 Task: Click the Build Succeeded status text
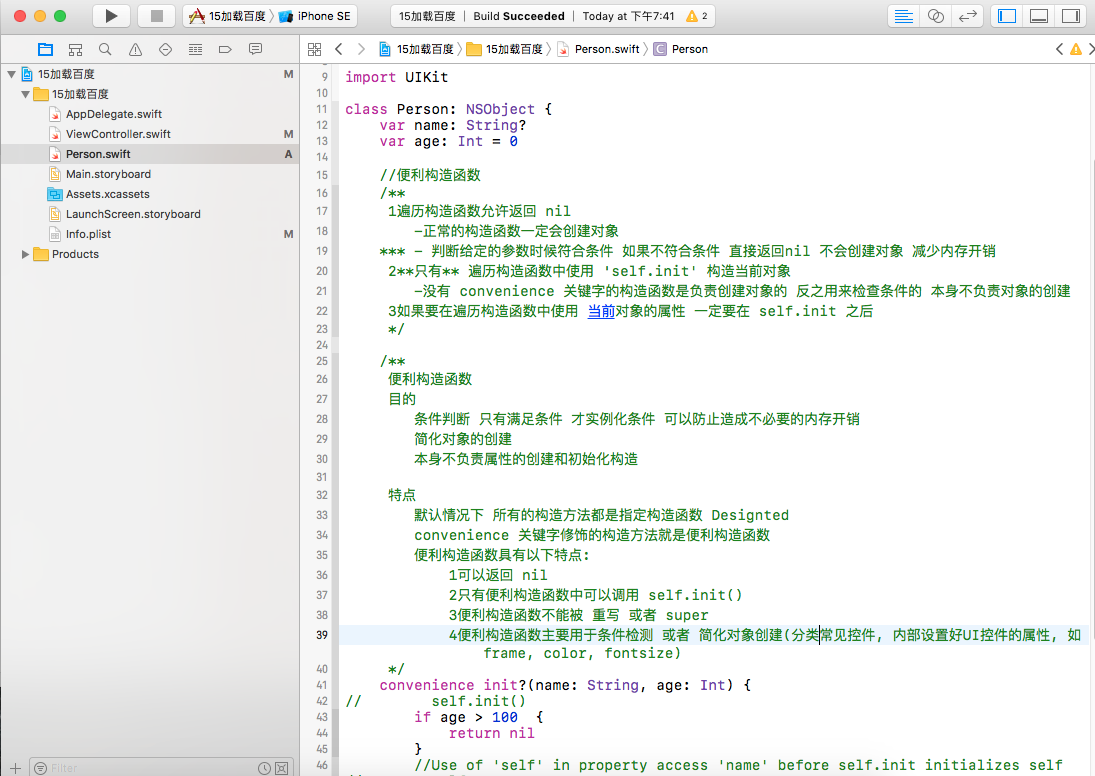pyautogui.click(x=519, y=16)
